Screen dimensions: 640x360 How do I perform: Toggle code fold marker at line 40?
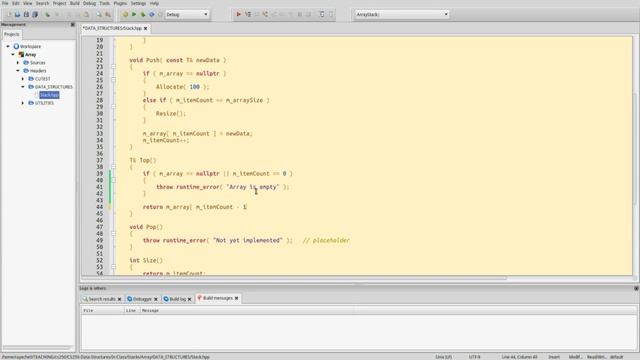click(x=113, y=180)
